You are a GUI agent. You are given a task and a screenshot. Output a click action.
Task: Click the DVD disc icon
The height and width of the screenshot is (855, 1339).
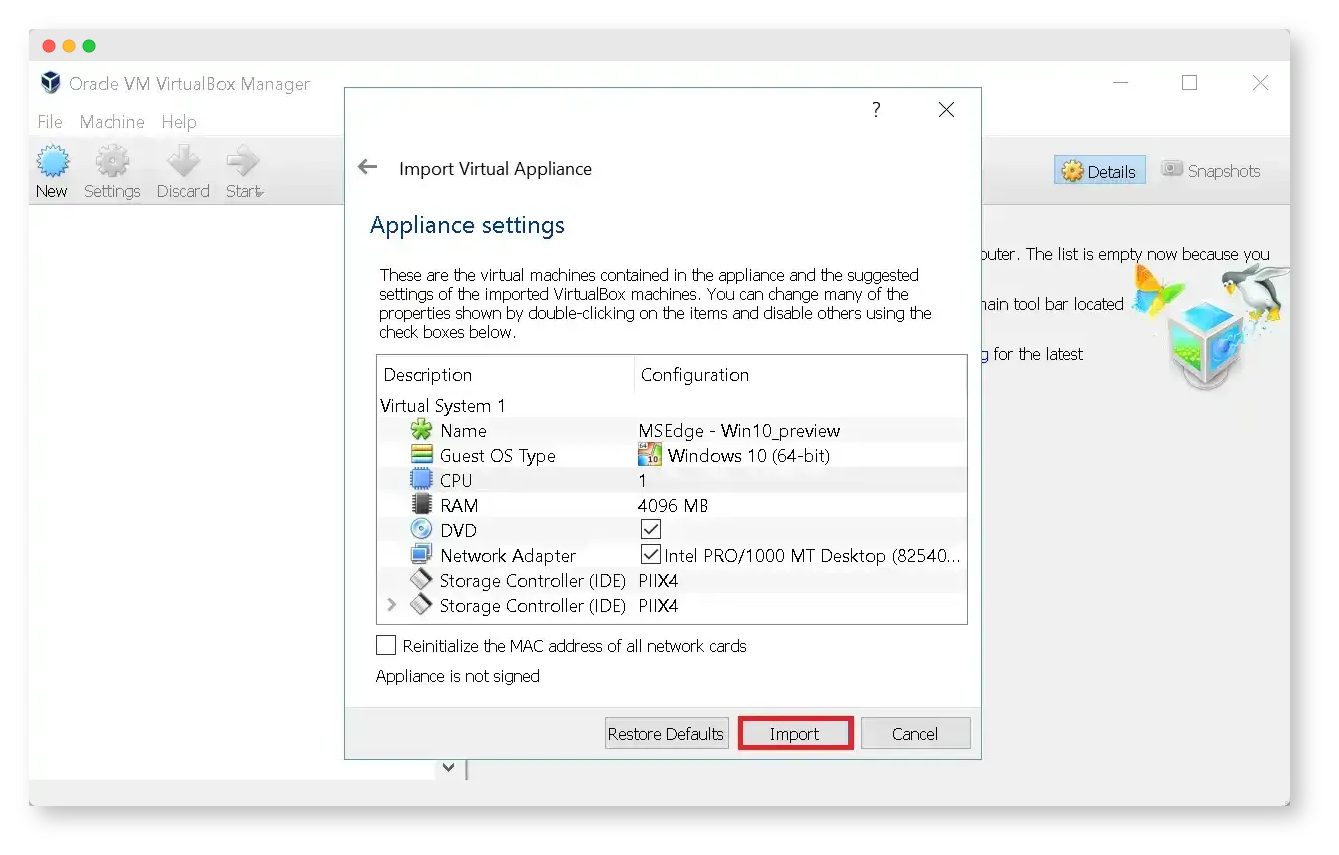point(421,531)
